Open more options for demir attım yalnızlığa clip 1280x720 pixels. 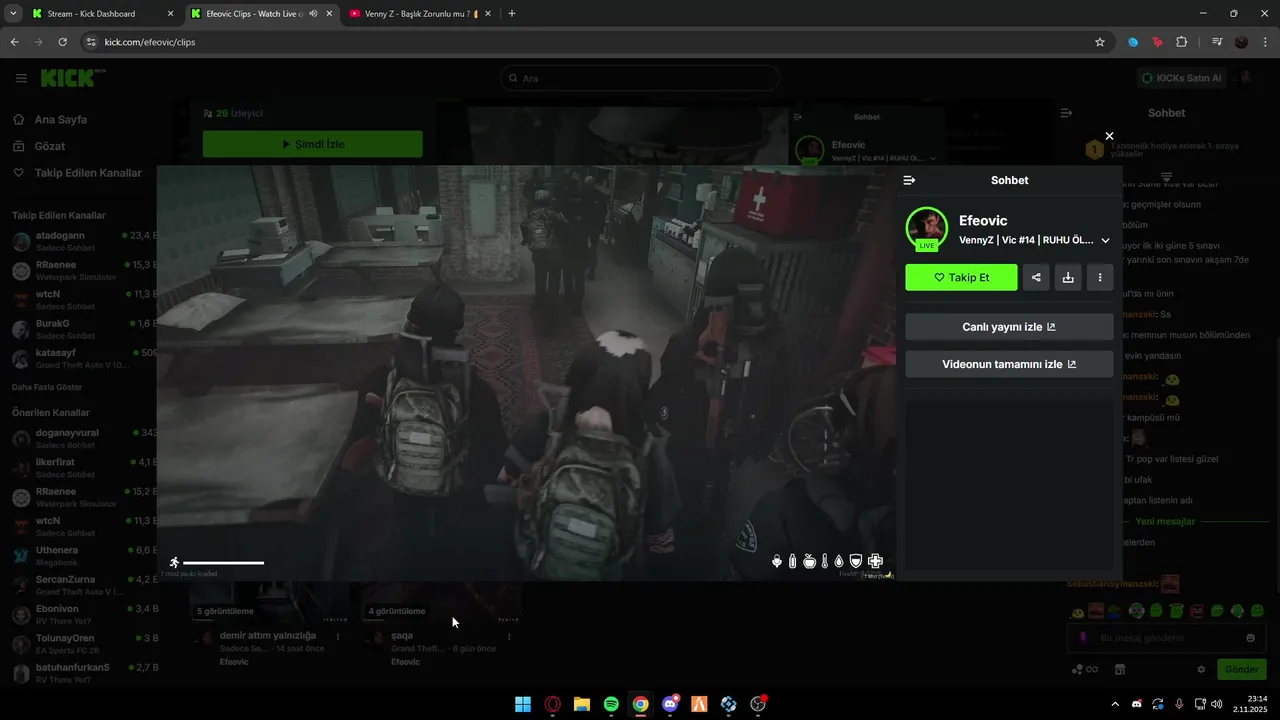click(x=338, y=636)
